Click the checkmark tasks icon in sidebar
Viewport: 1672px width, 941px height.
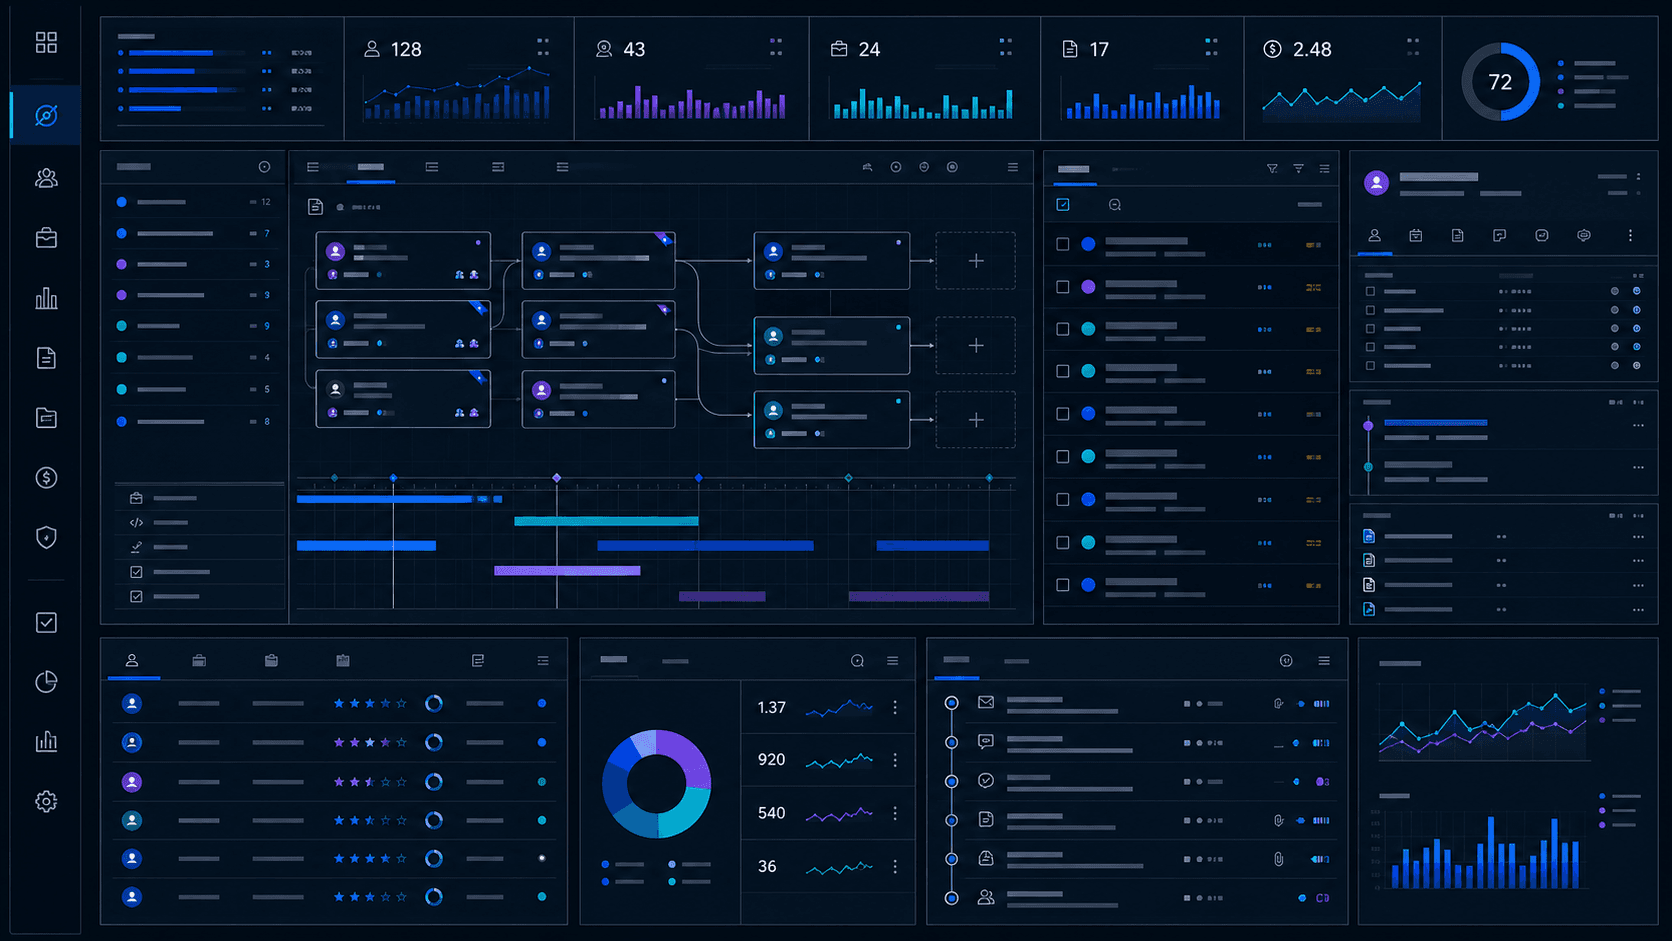tap(46, 623)
